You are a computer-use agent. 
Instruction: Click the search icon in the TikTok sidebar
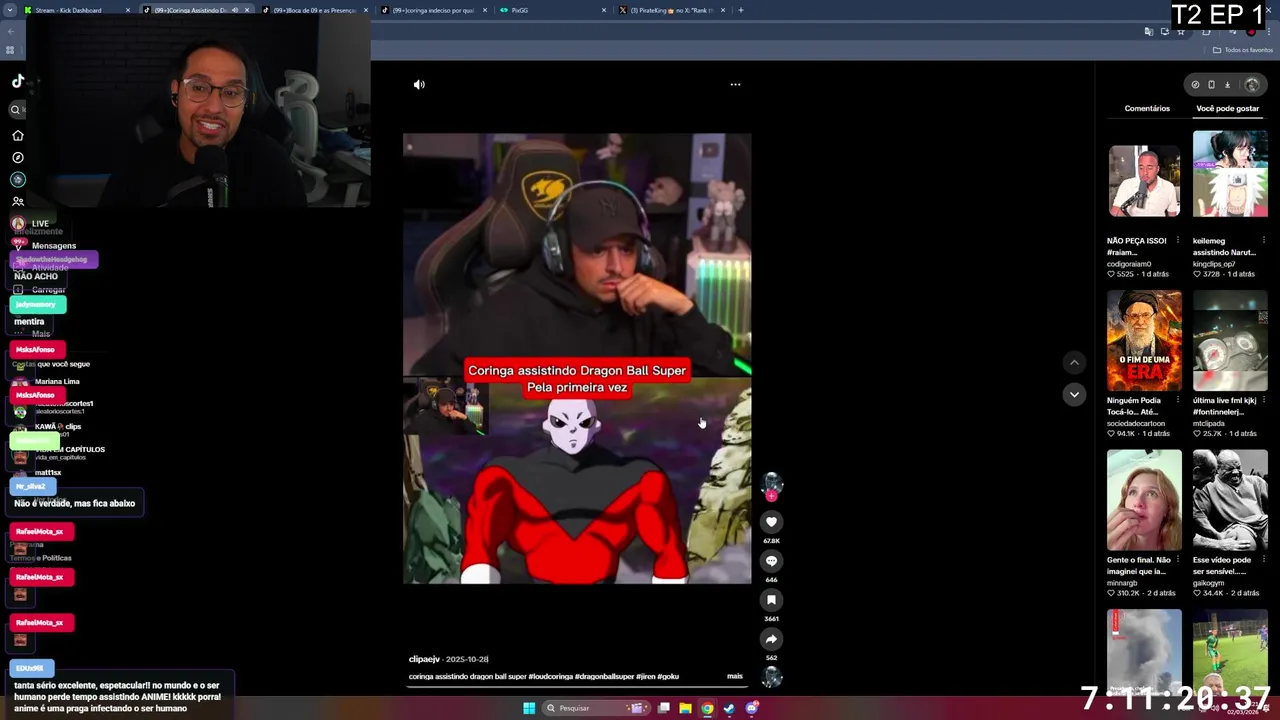[x=16, y=110]
